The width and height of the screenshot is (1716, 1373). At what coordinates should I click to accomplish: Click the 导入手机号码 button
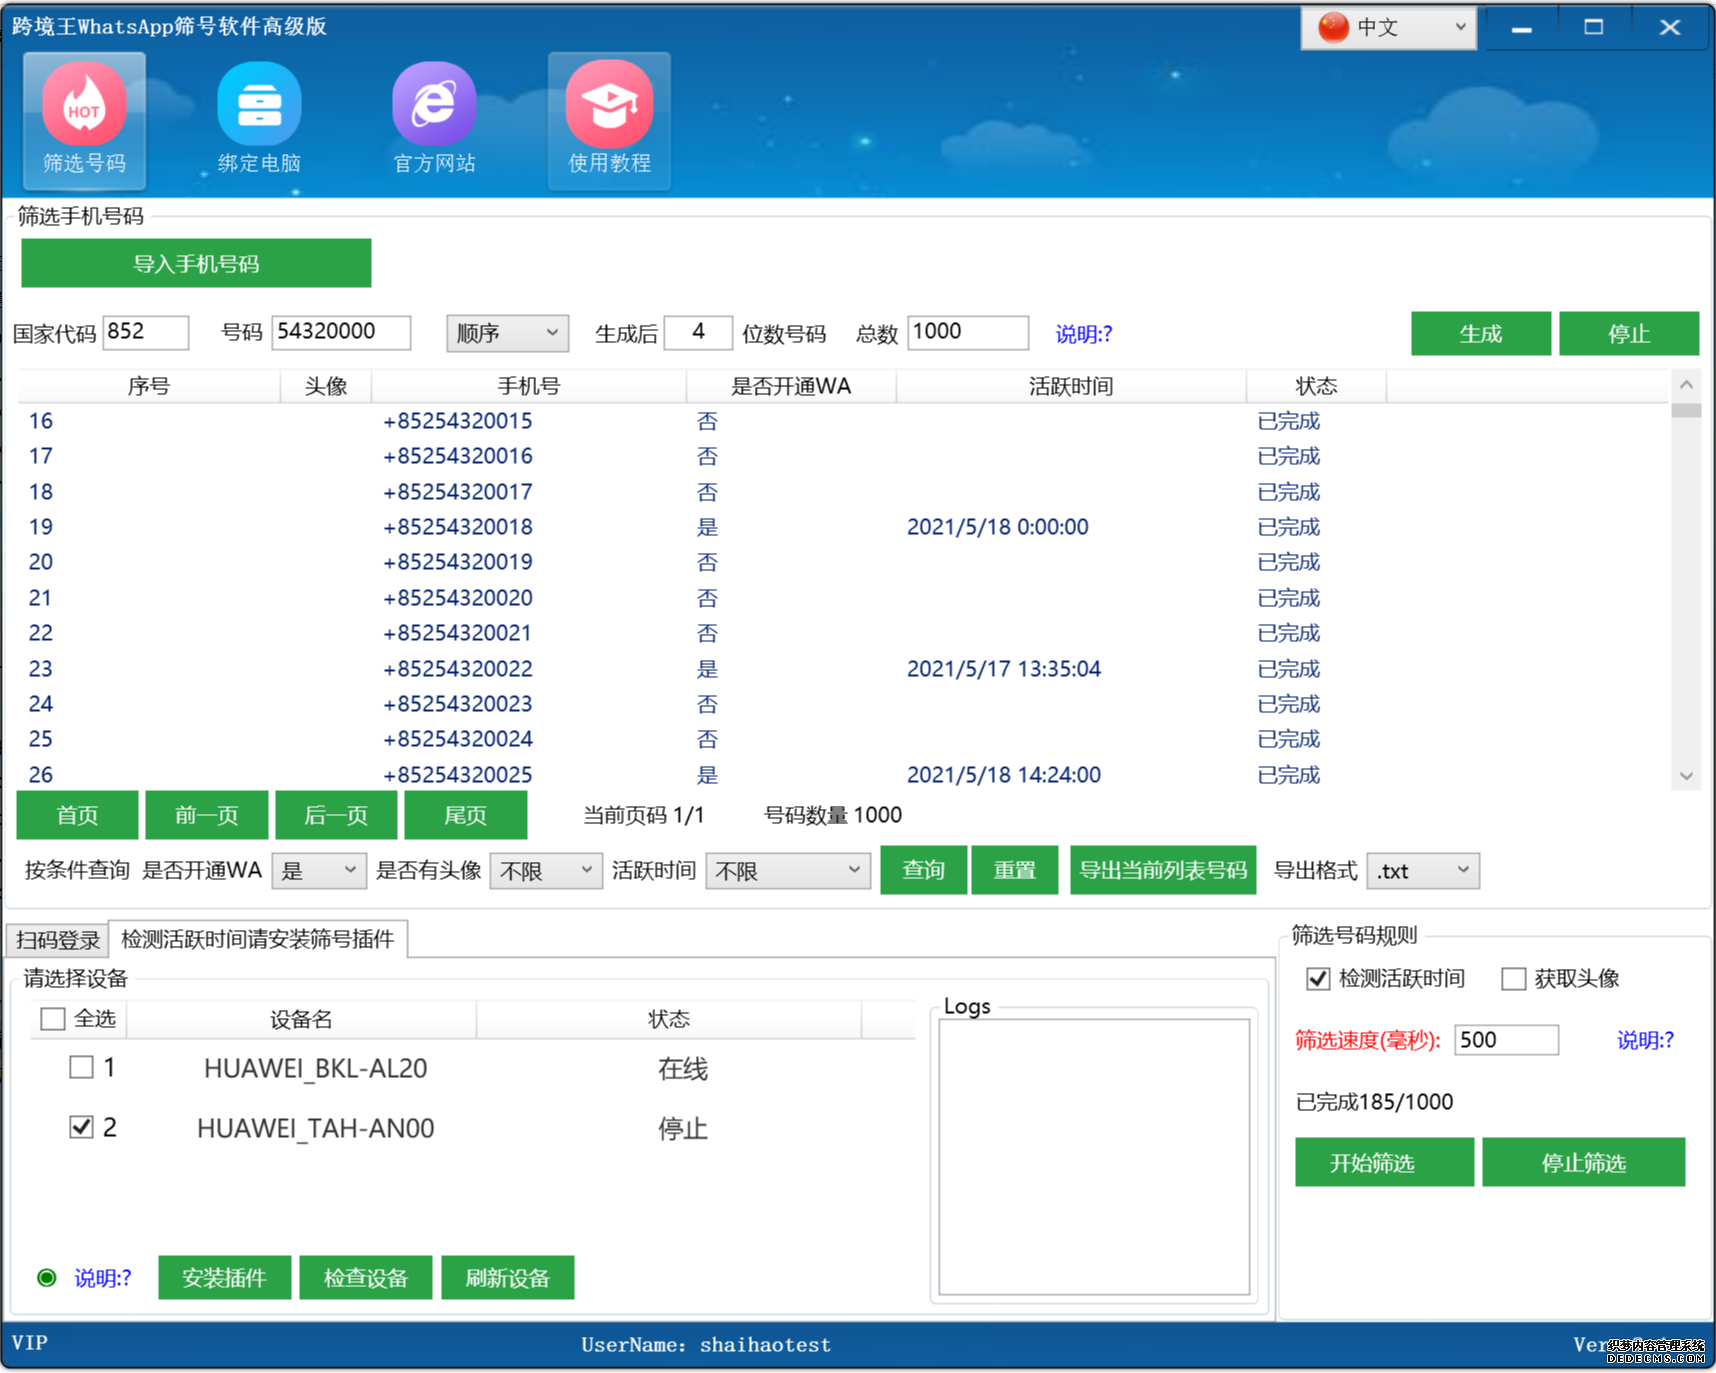(x=196, y=263)
